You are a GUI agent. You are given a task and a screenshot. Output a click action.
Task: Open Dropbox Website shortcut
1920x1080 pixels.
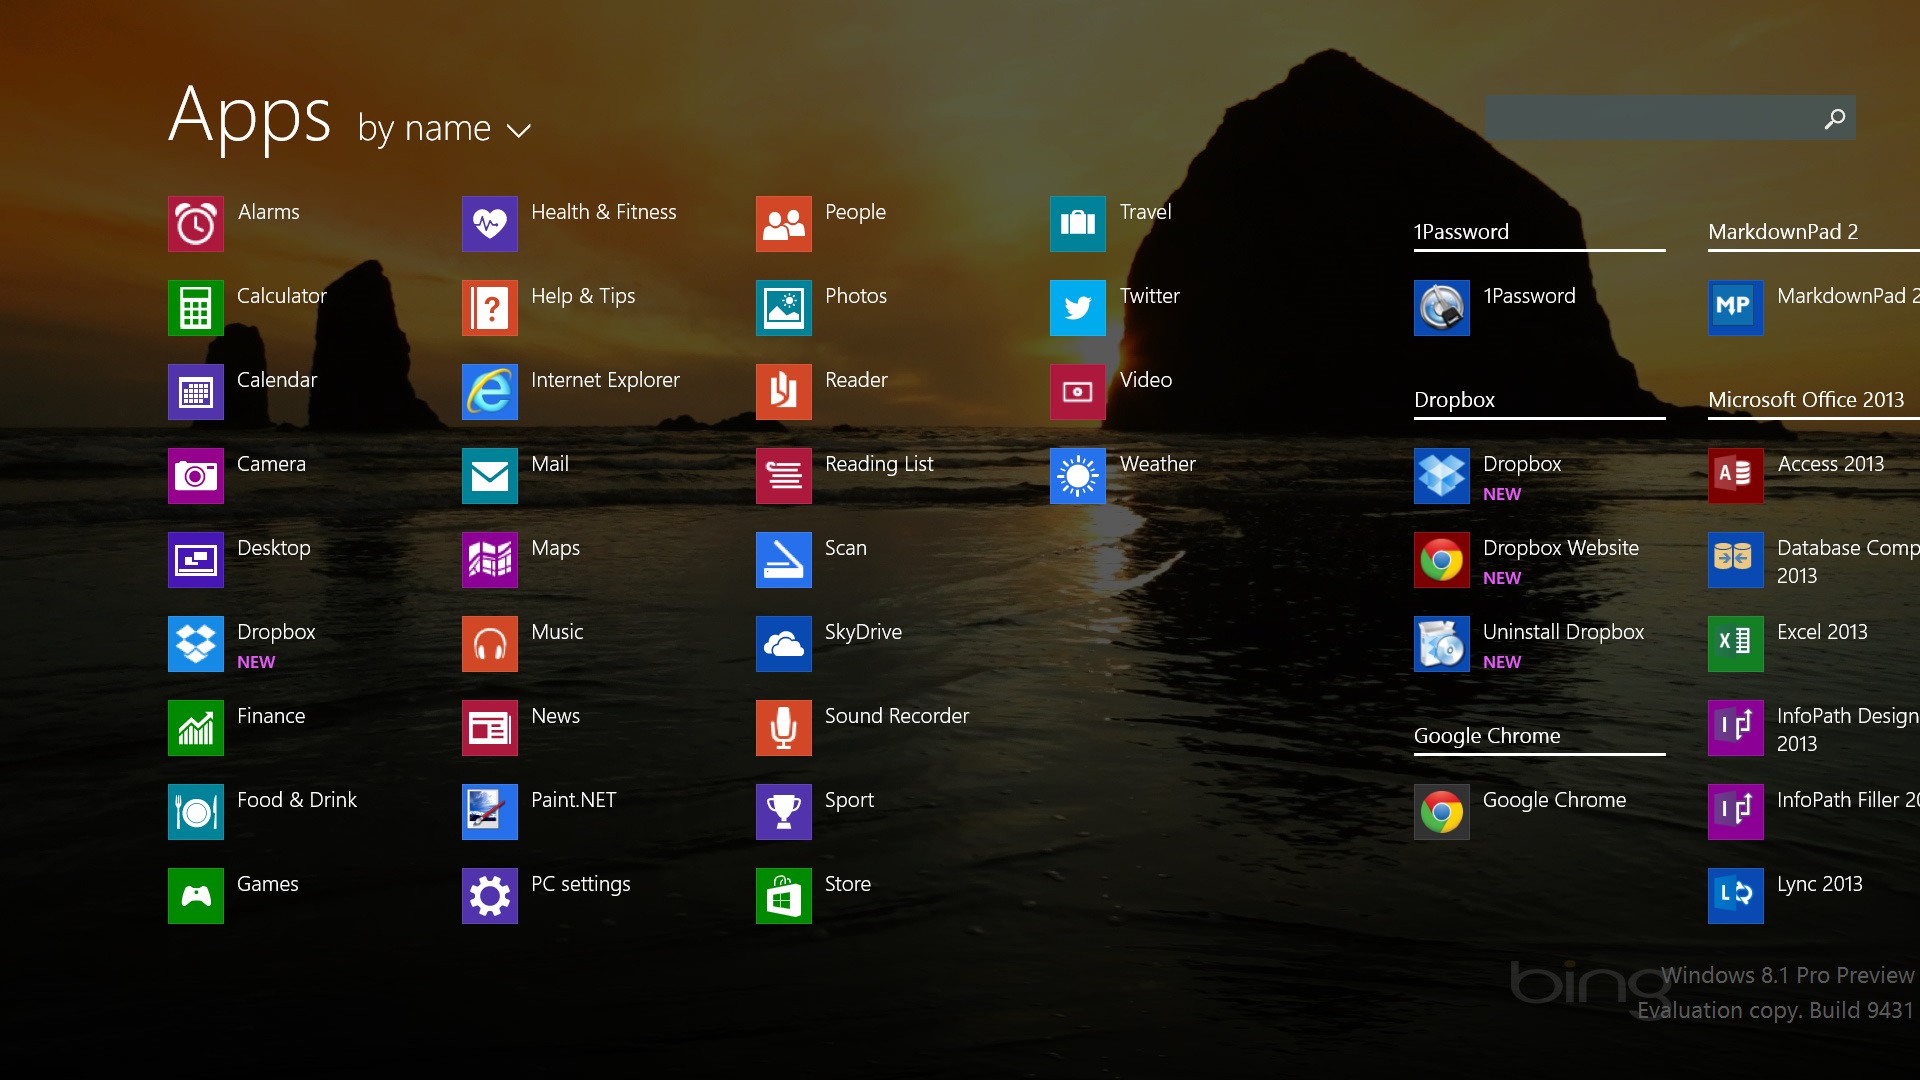click(1534, 560)
